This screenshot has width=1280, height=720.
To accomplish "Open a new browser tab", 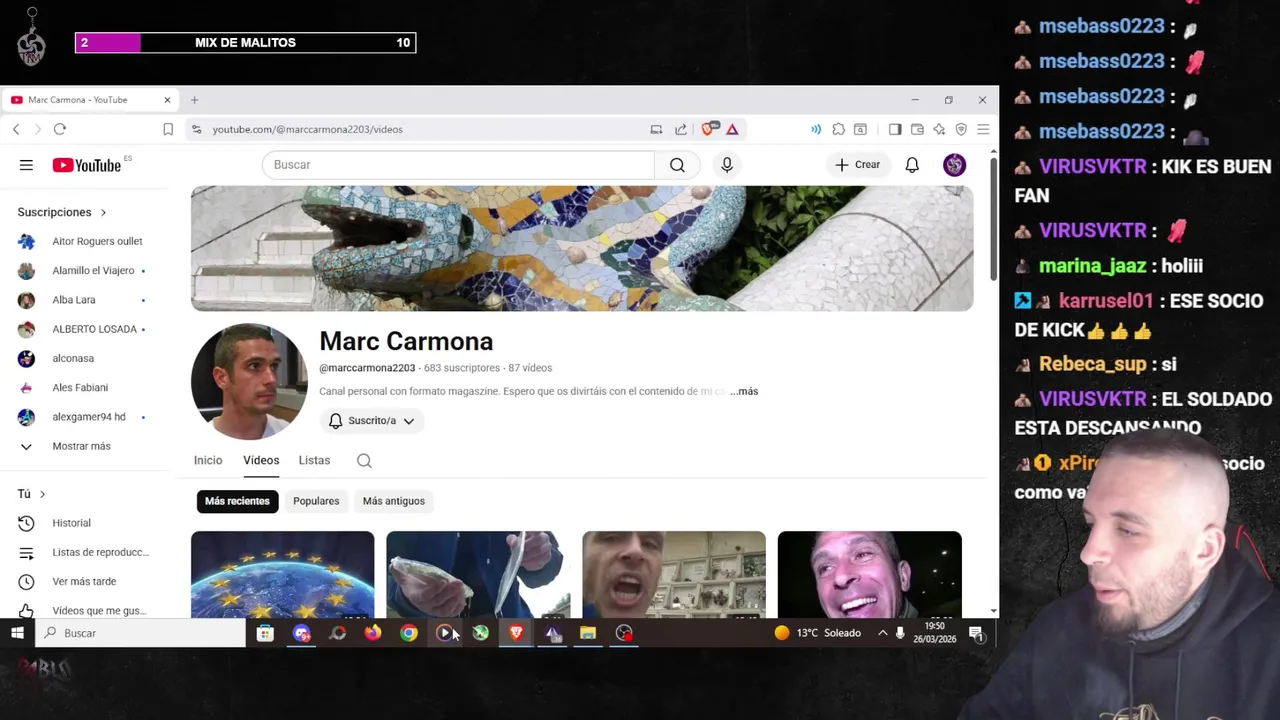I will 194,100.
